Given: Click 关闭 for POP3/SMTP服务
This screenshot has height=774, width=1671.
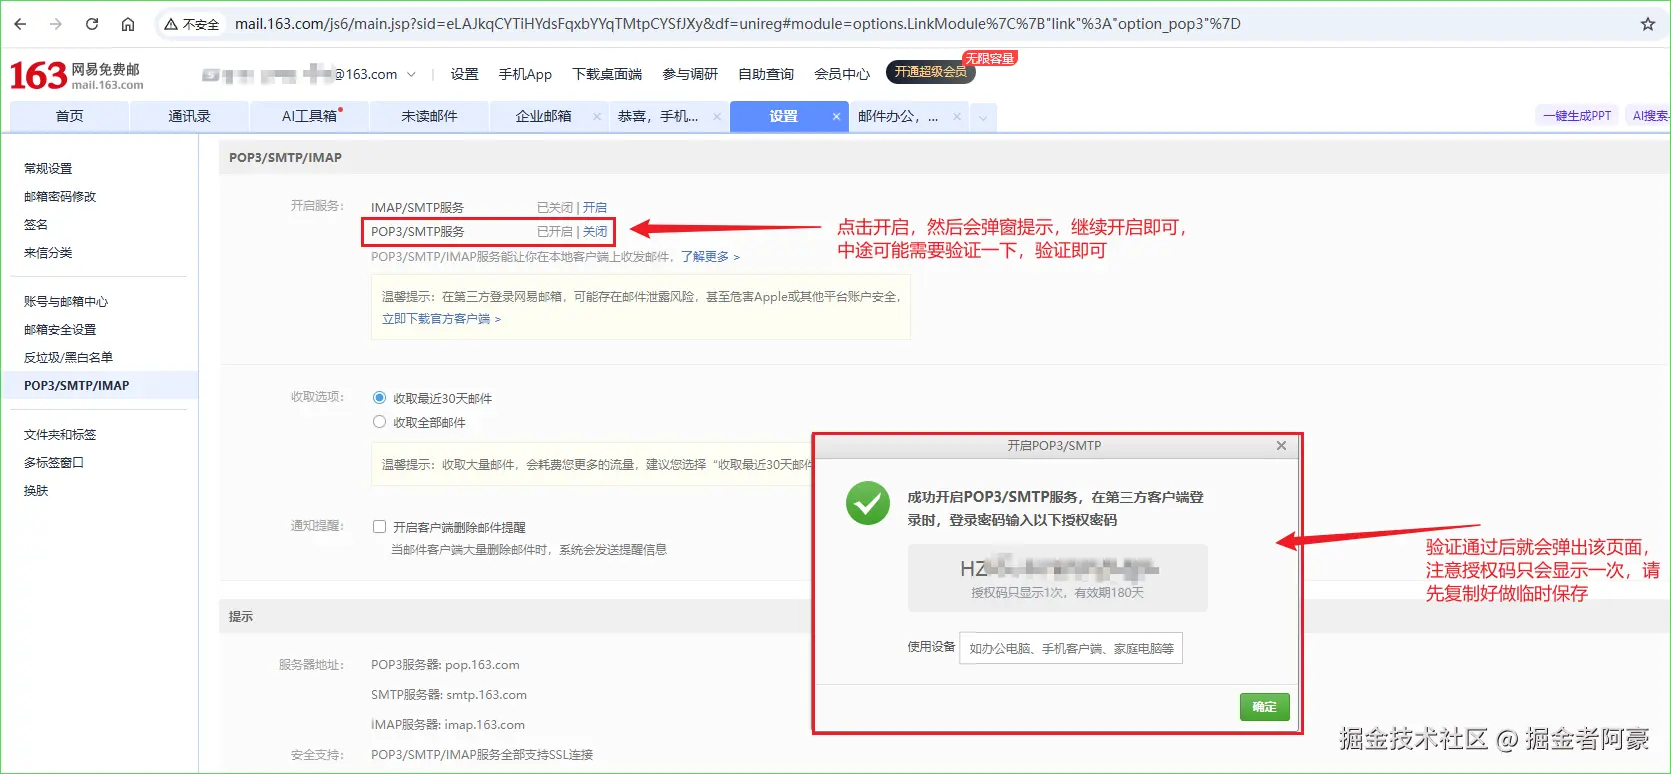Looking at the screenshot, I should point(595,232).
